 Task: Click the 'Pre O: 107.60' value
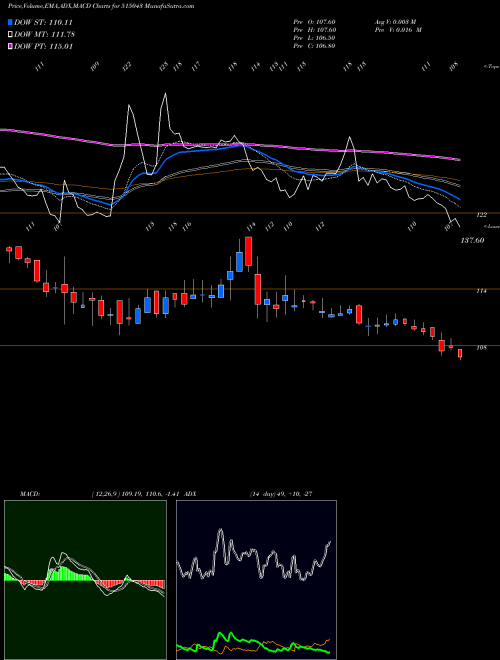pyautogui.click(x=314, y=21)
